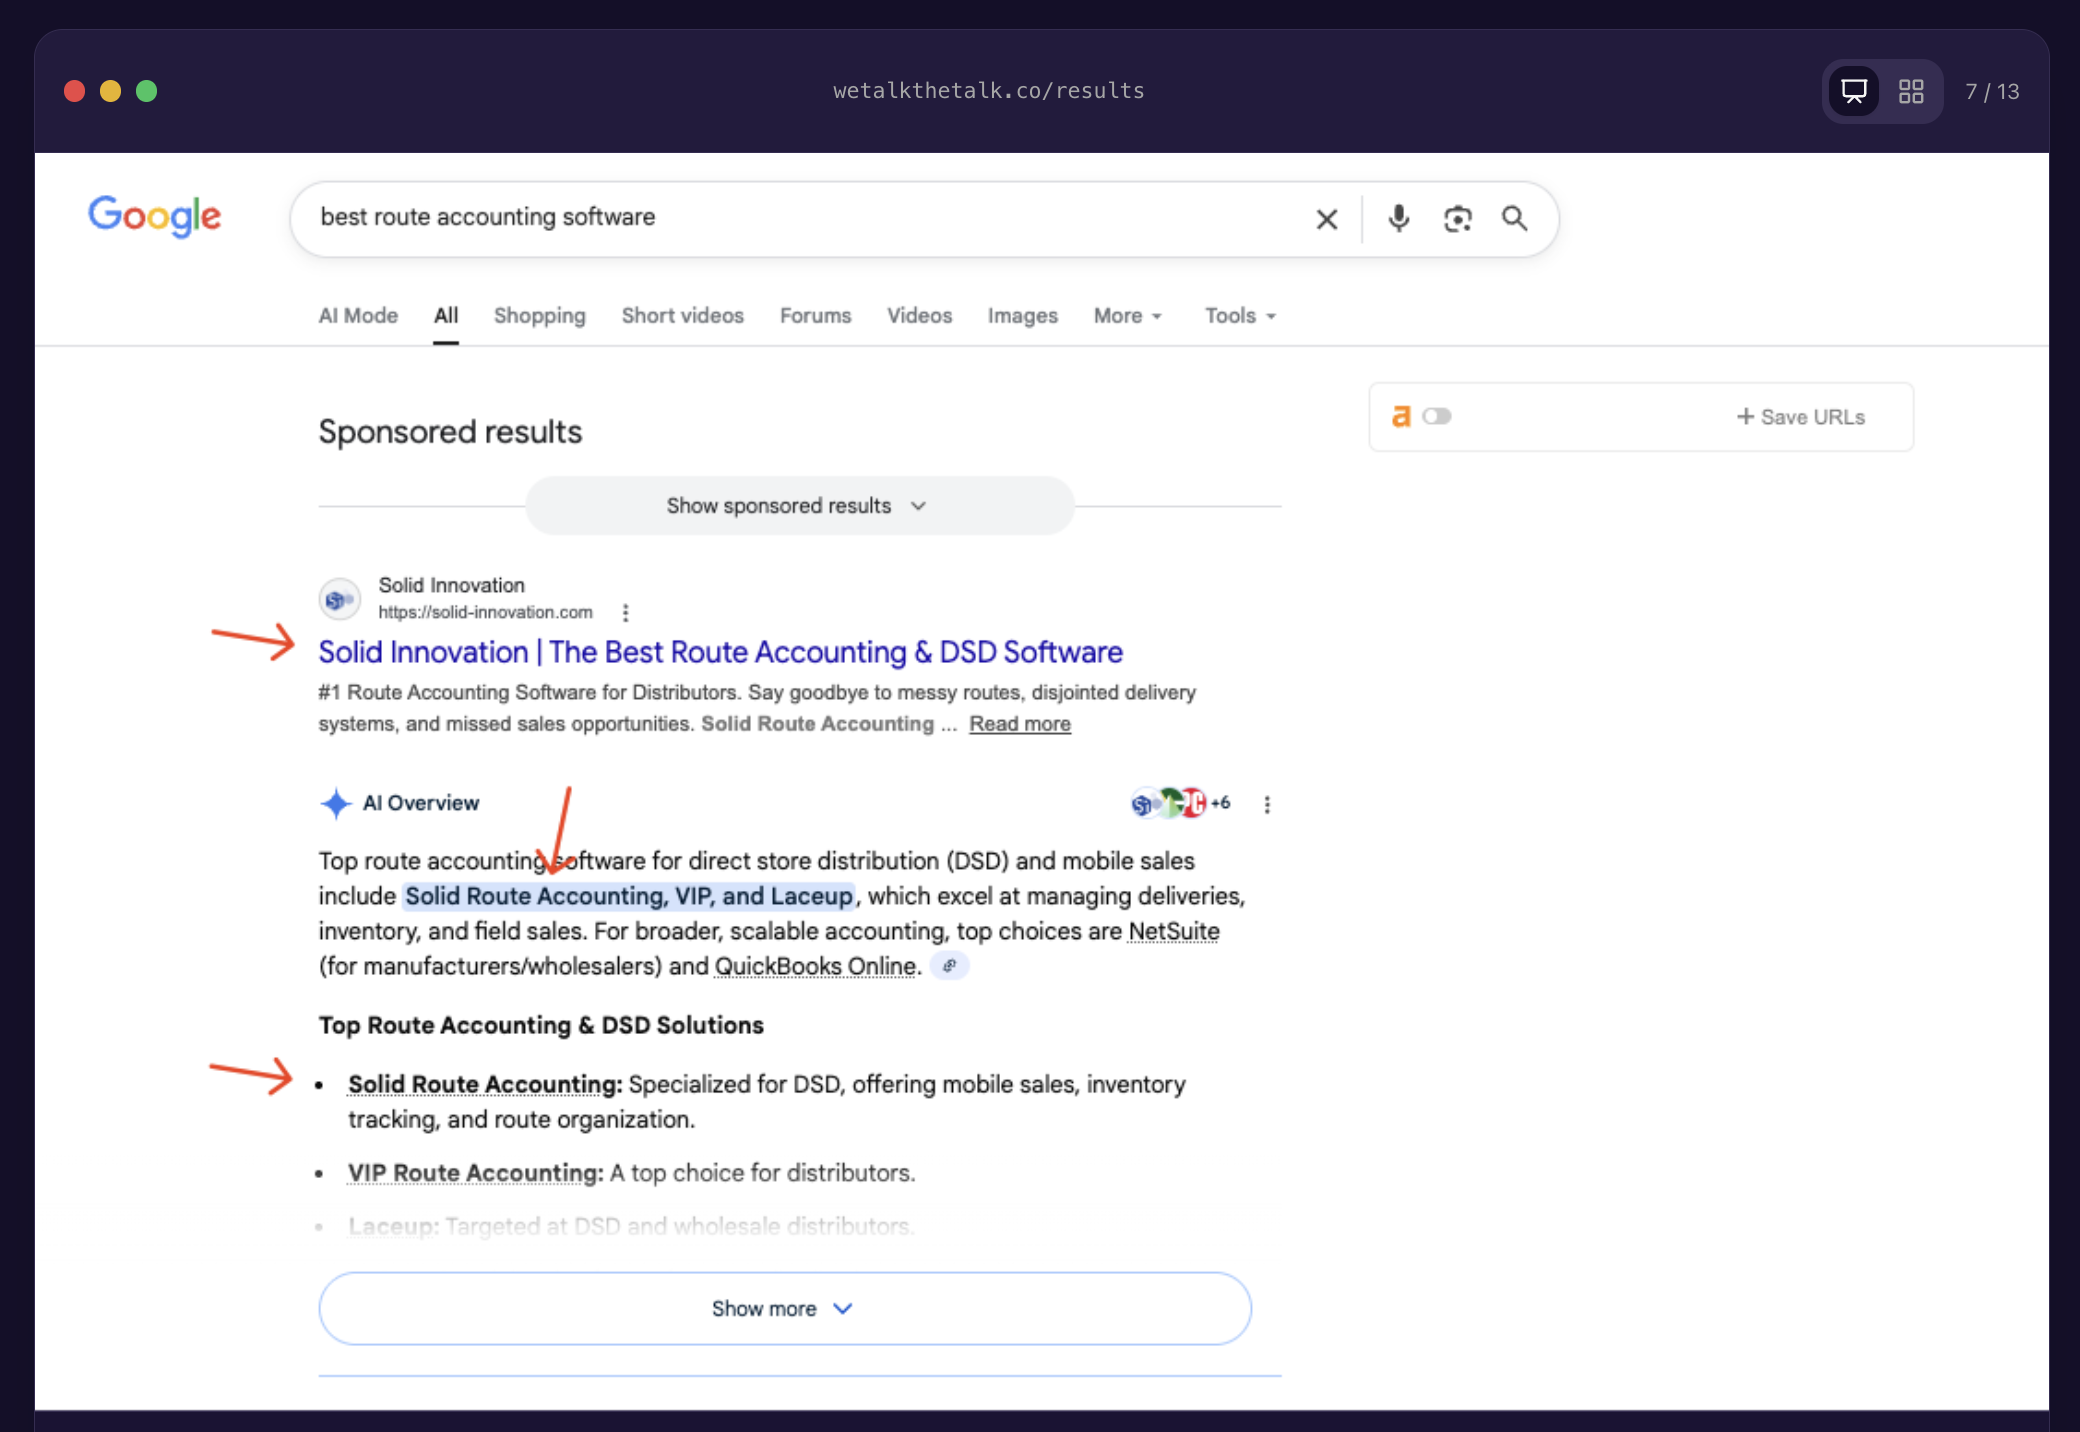Click the Save URLs button
Screen dimensions: 2080x1432
pyautogui.click(x=1800, y=417)
